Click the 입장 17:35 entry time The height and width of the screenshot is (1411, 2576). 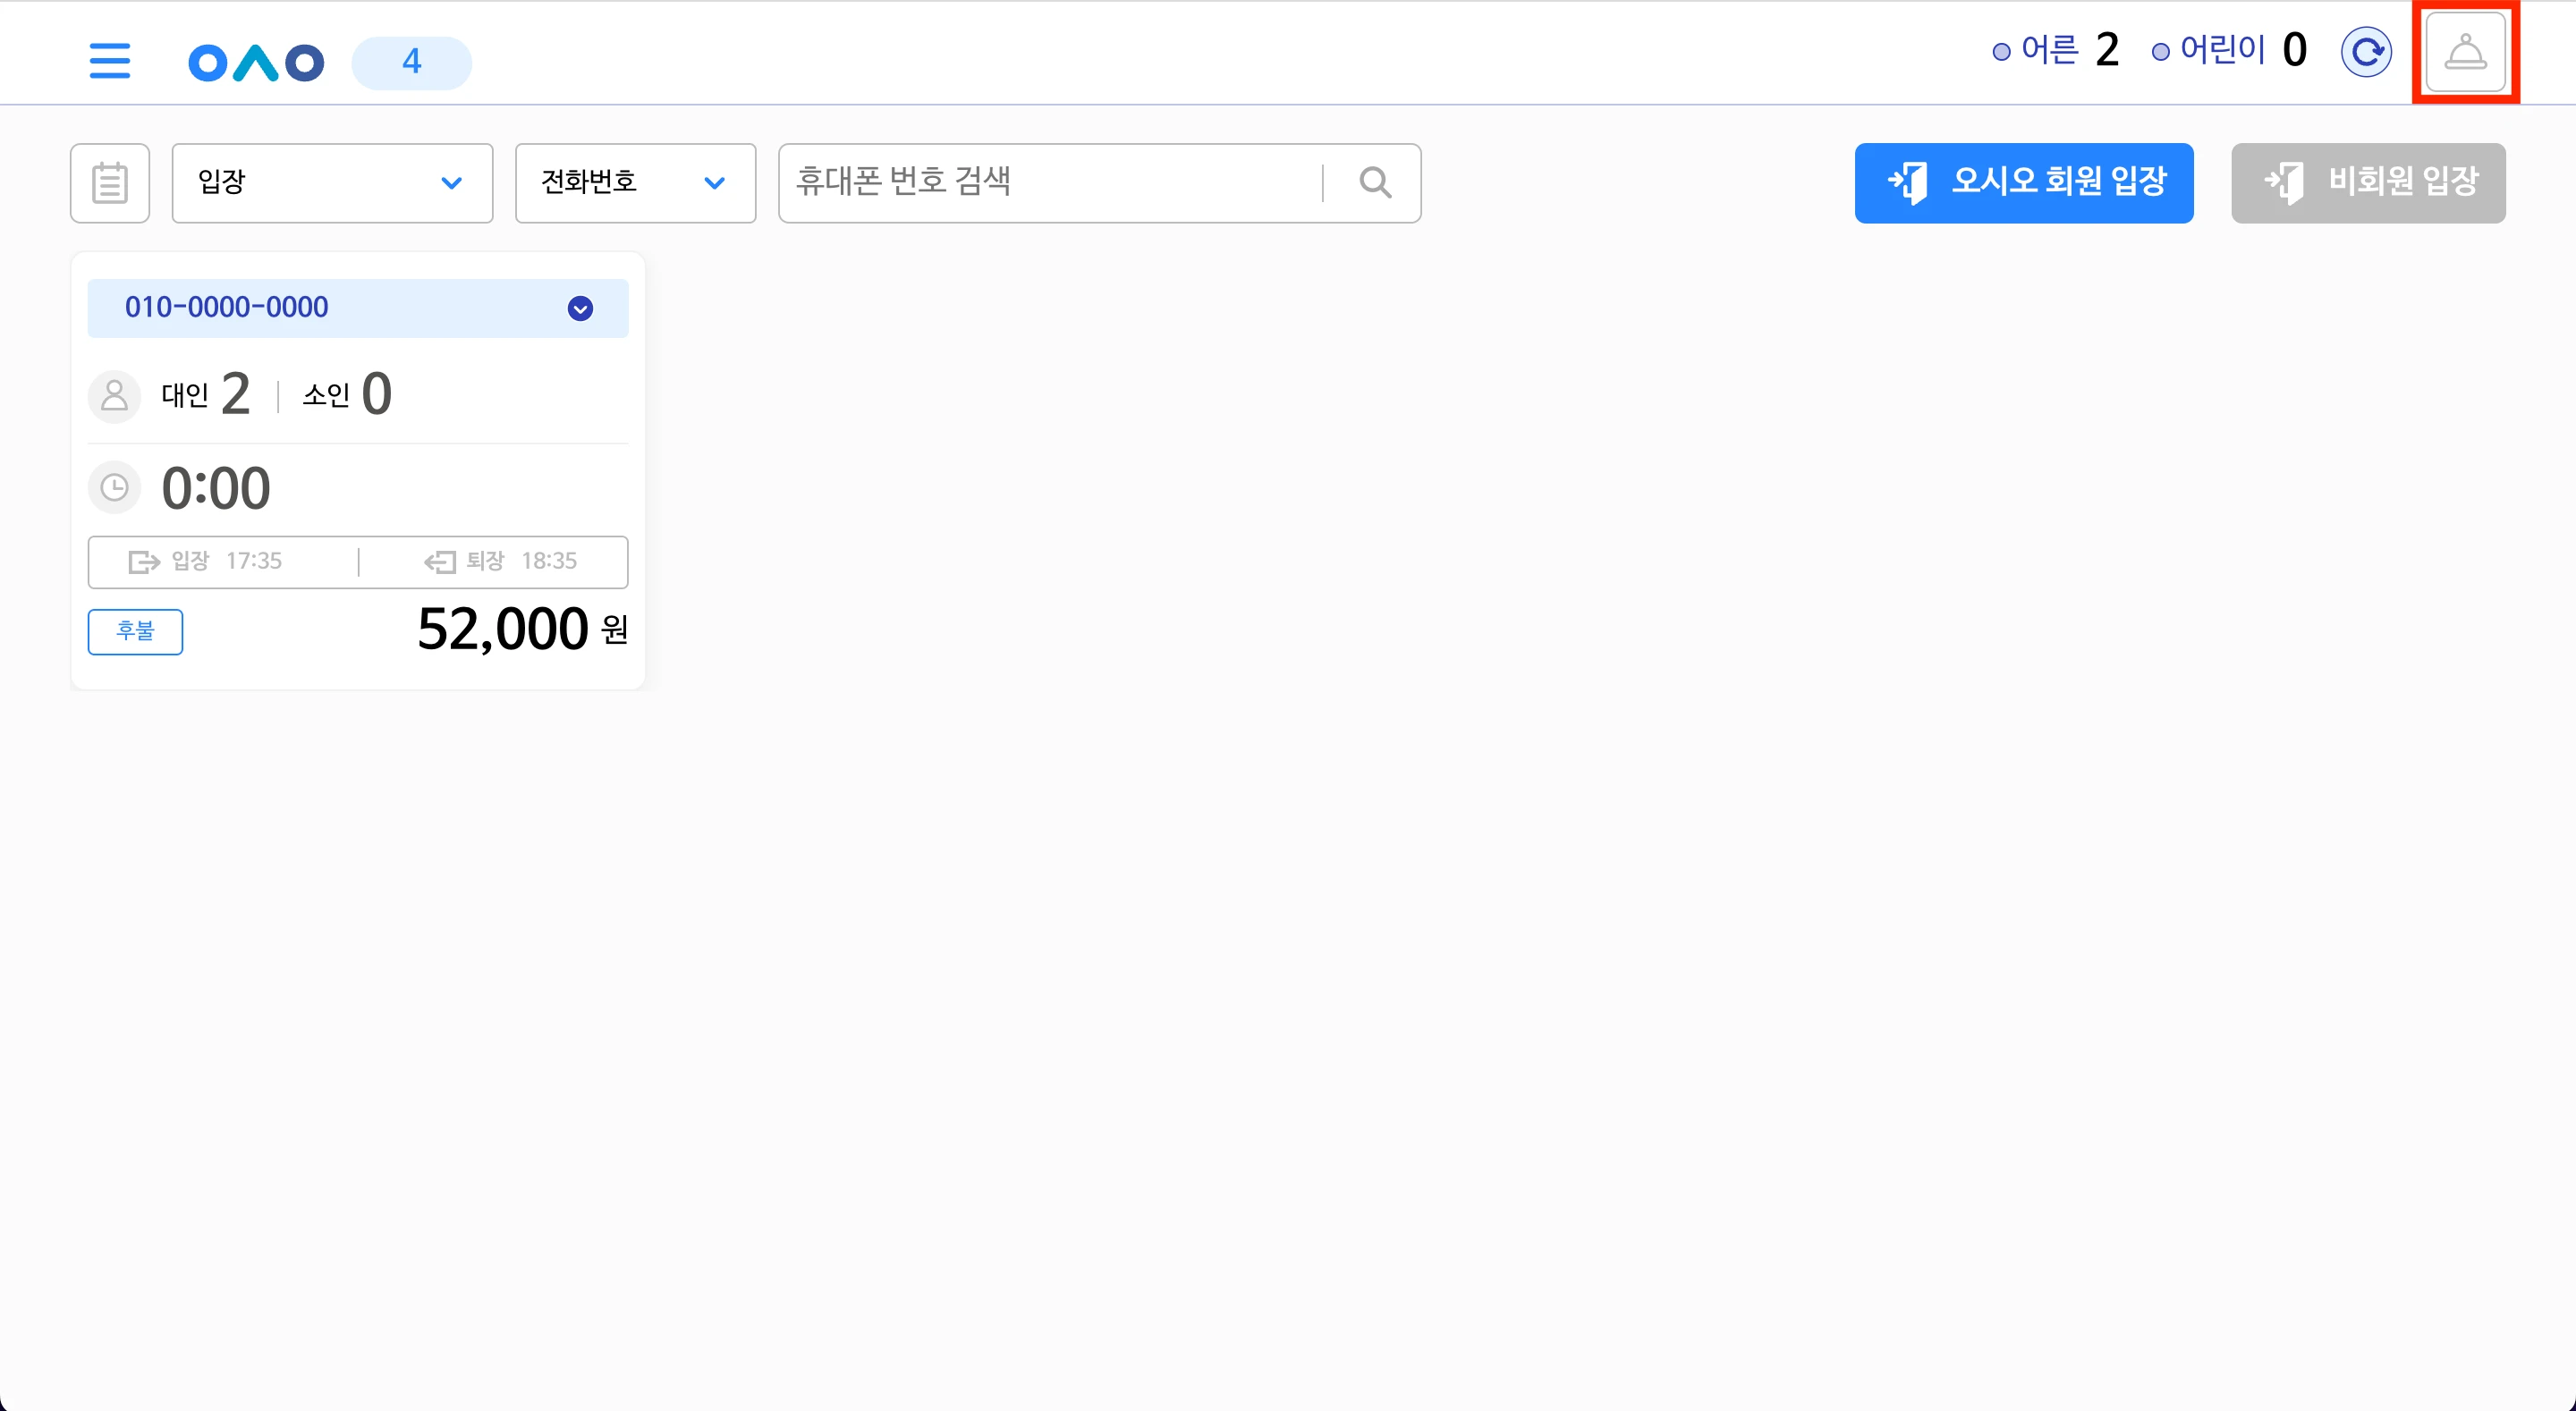(x=205, y=561)
